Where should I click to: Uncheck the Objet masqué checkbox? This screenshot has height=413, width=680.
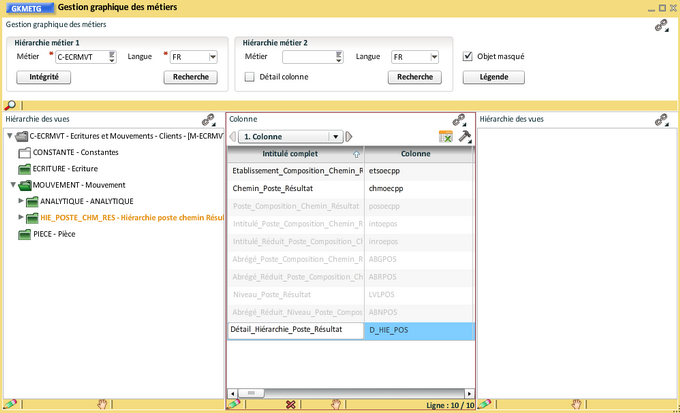[468, 57]
